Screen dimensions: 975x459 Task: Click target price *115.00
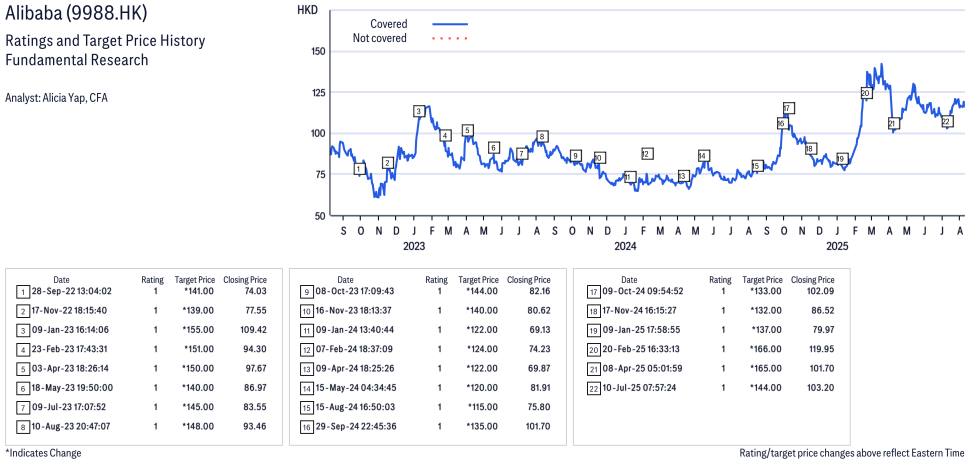(x=483, y=407)
